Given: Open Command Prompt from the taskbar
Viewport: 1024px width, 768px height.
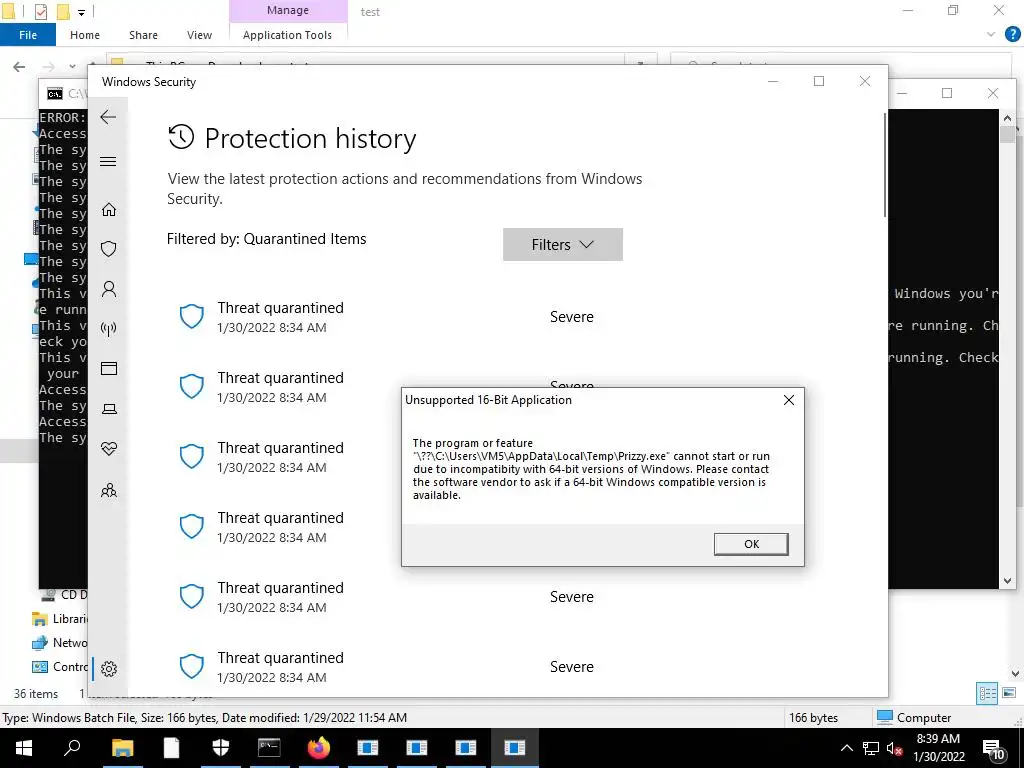Looking at the screenshot, I should [269, 748].
